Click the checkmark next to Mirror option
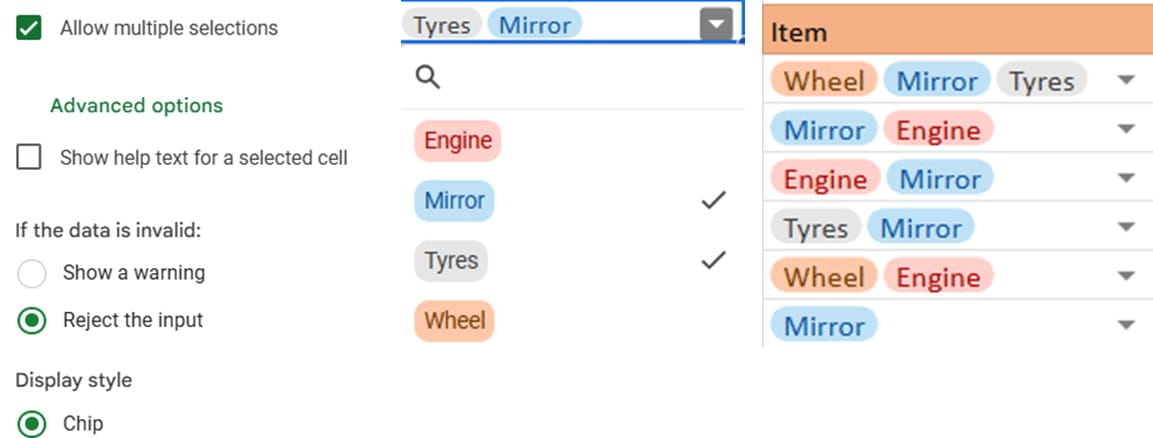The image size is (1153, 438). (x=713, y=201)
